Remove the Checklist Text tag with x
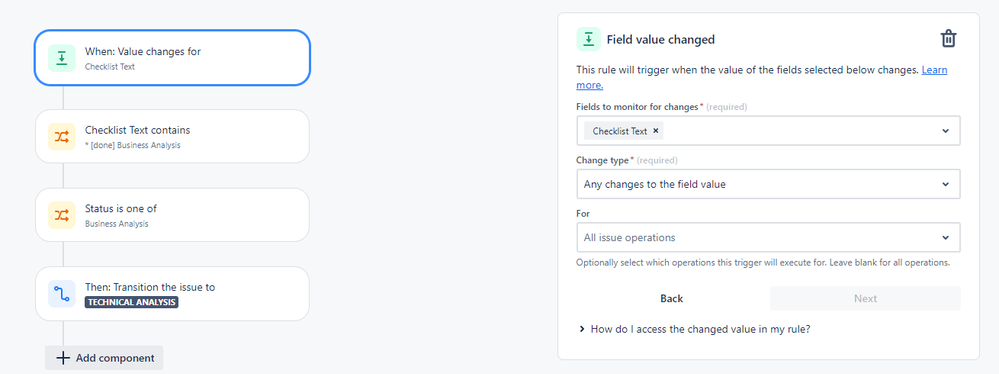This screenshot has width=999, height=374. point(656,131)
